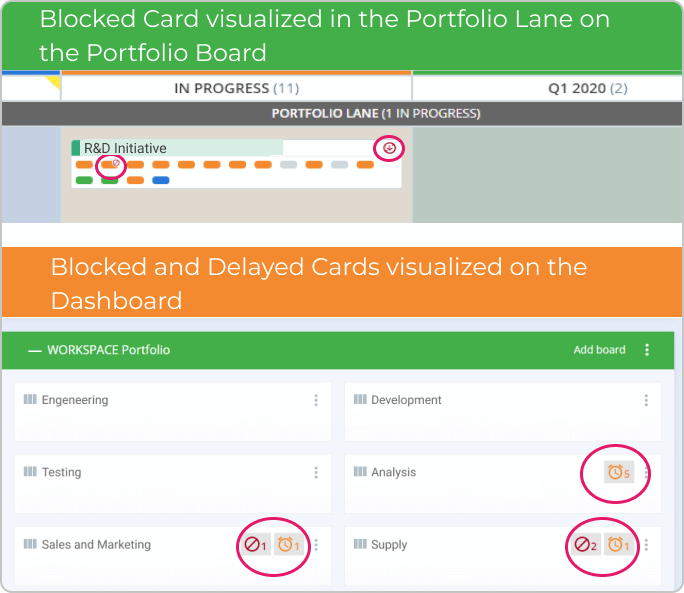Click the delayed clock icon on Supply board
Screen dimensions: 684x593
coord(619,545)
